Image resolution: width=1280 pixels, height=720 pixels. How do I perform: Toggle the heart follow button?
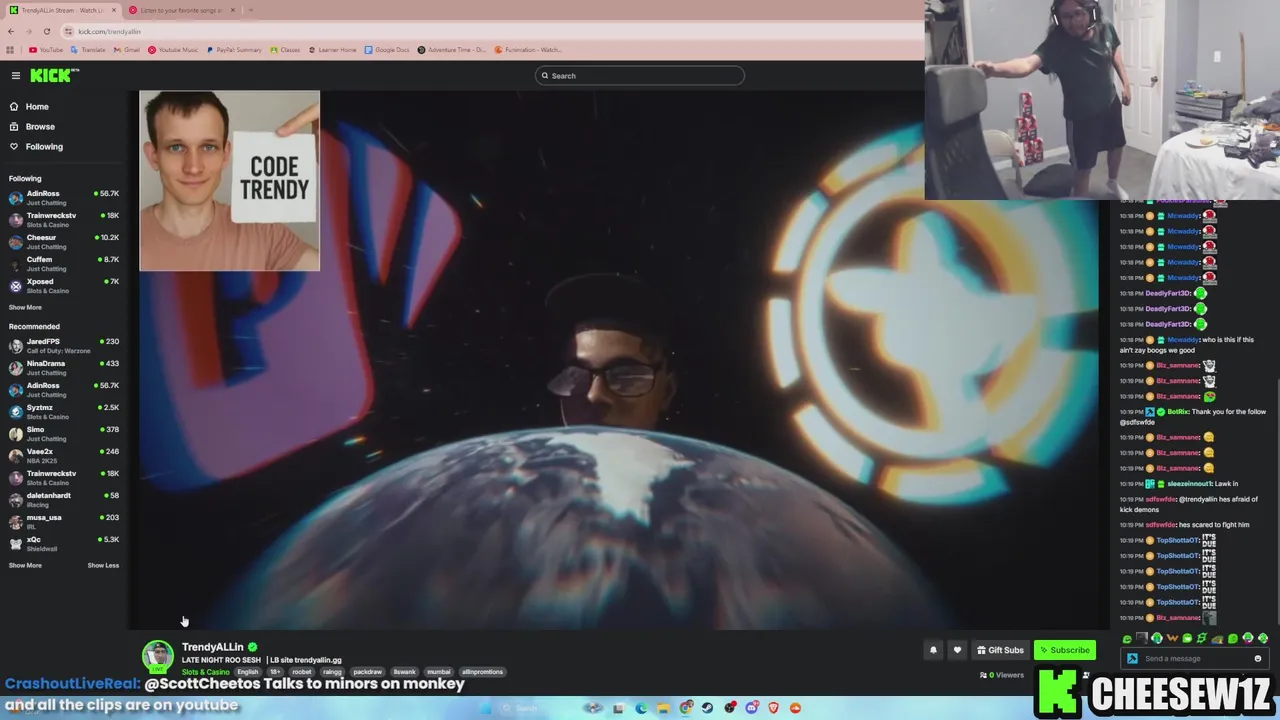pyautogui.click(x=957, y=650)
